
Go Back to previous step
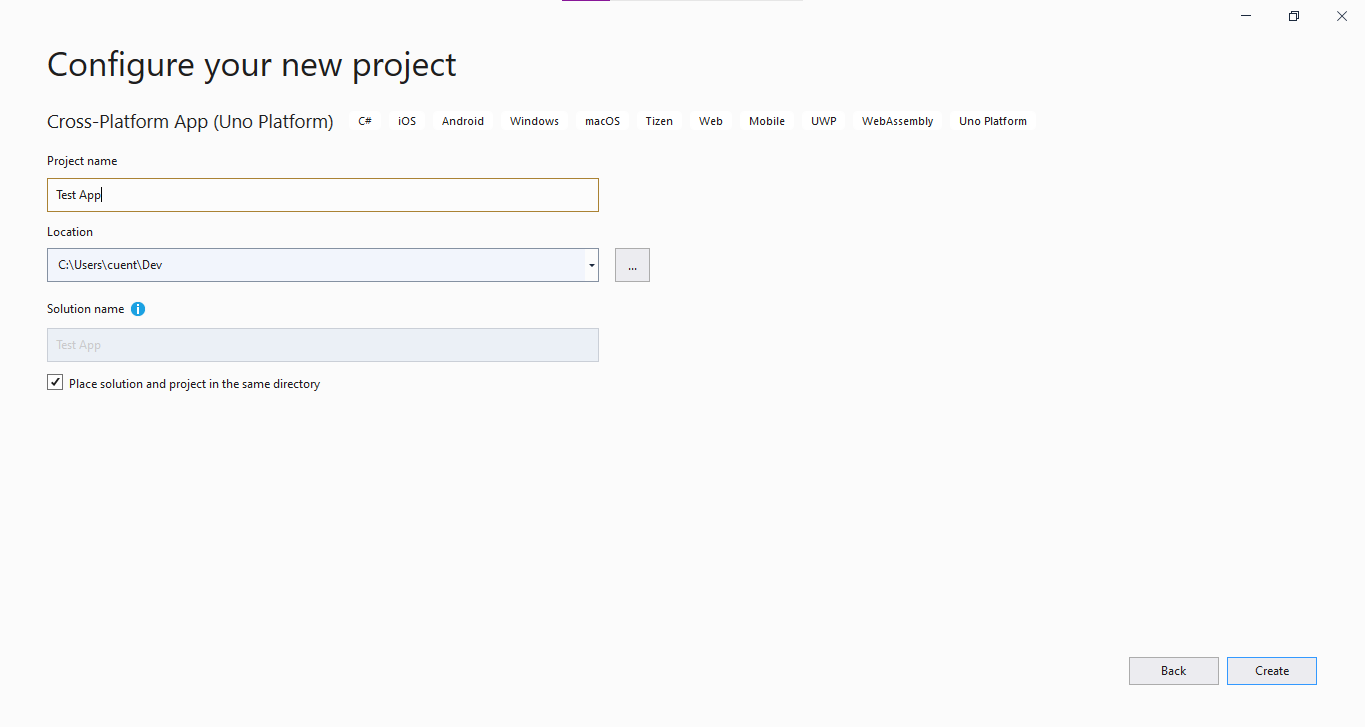click(1174, 671)
